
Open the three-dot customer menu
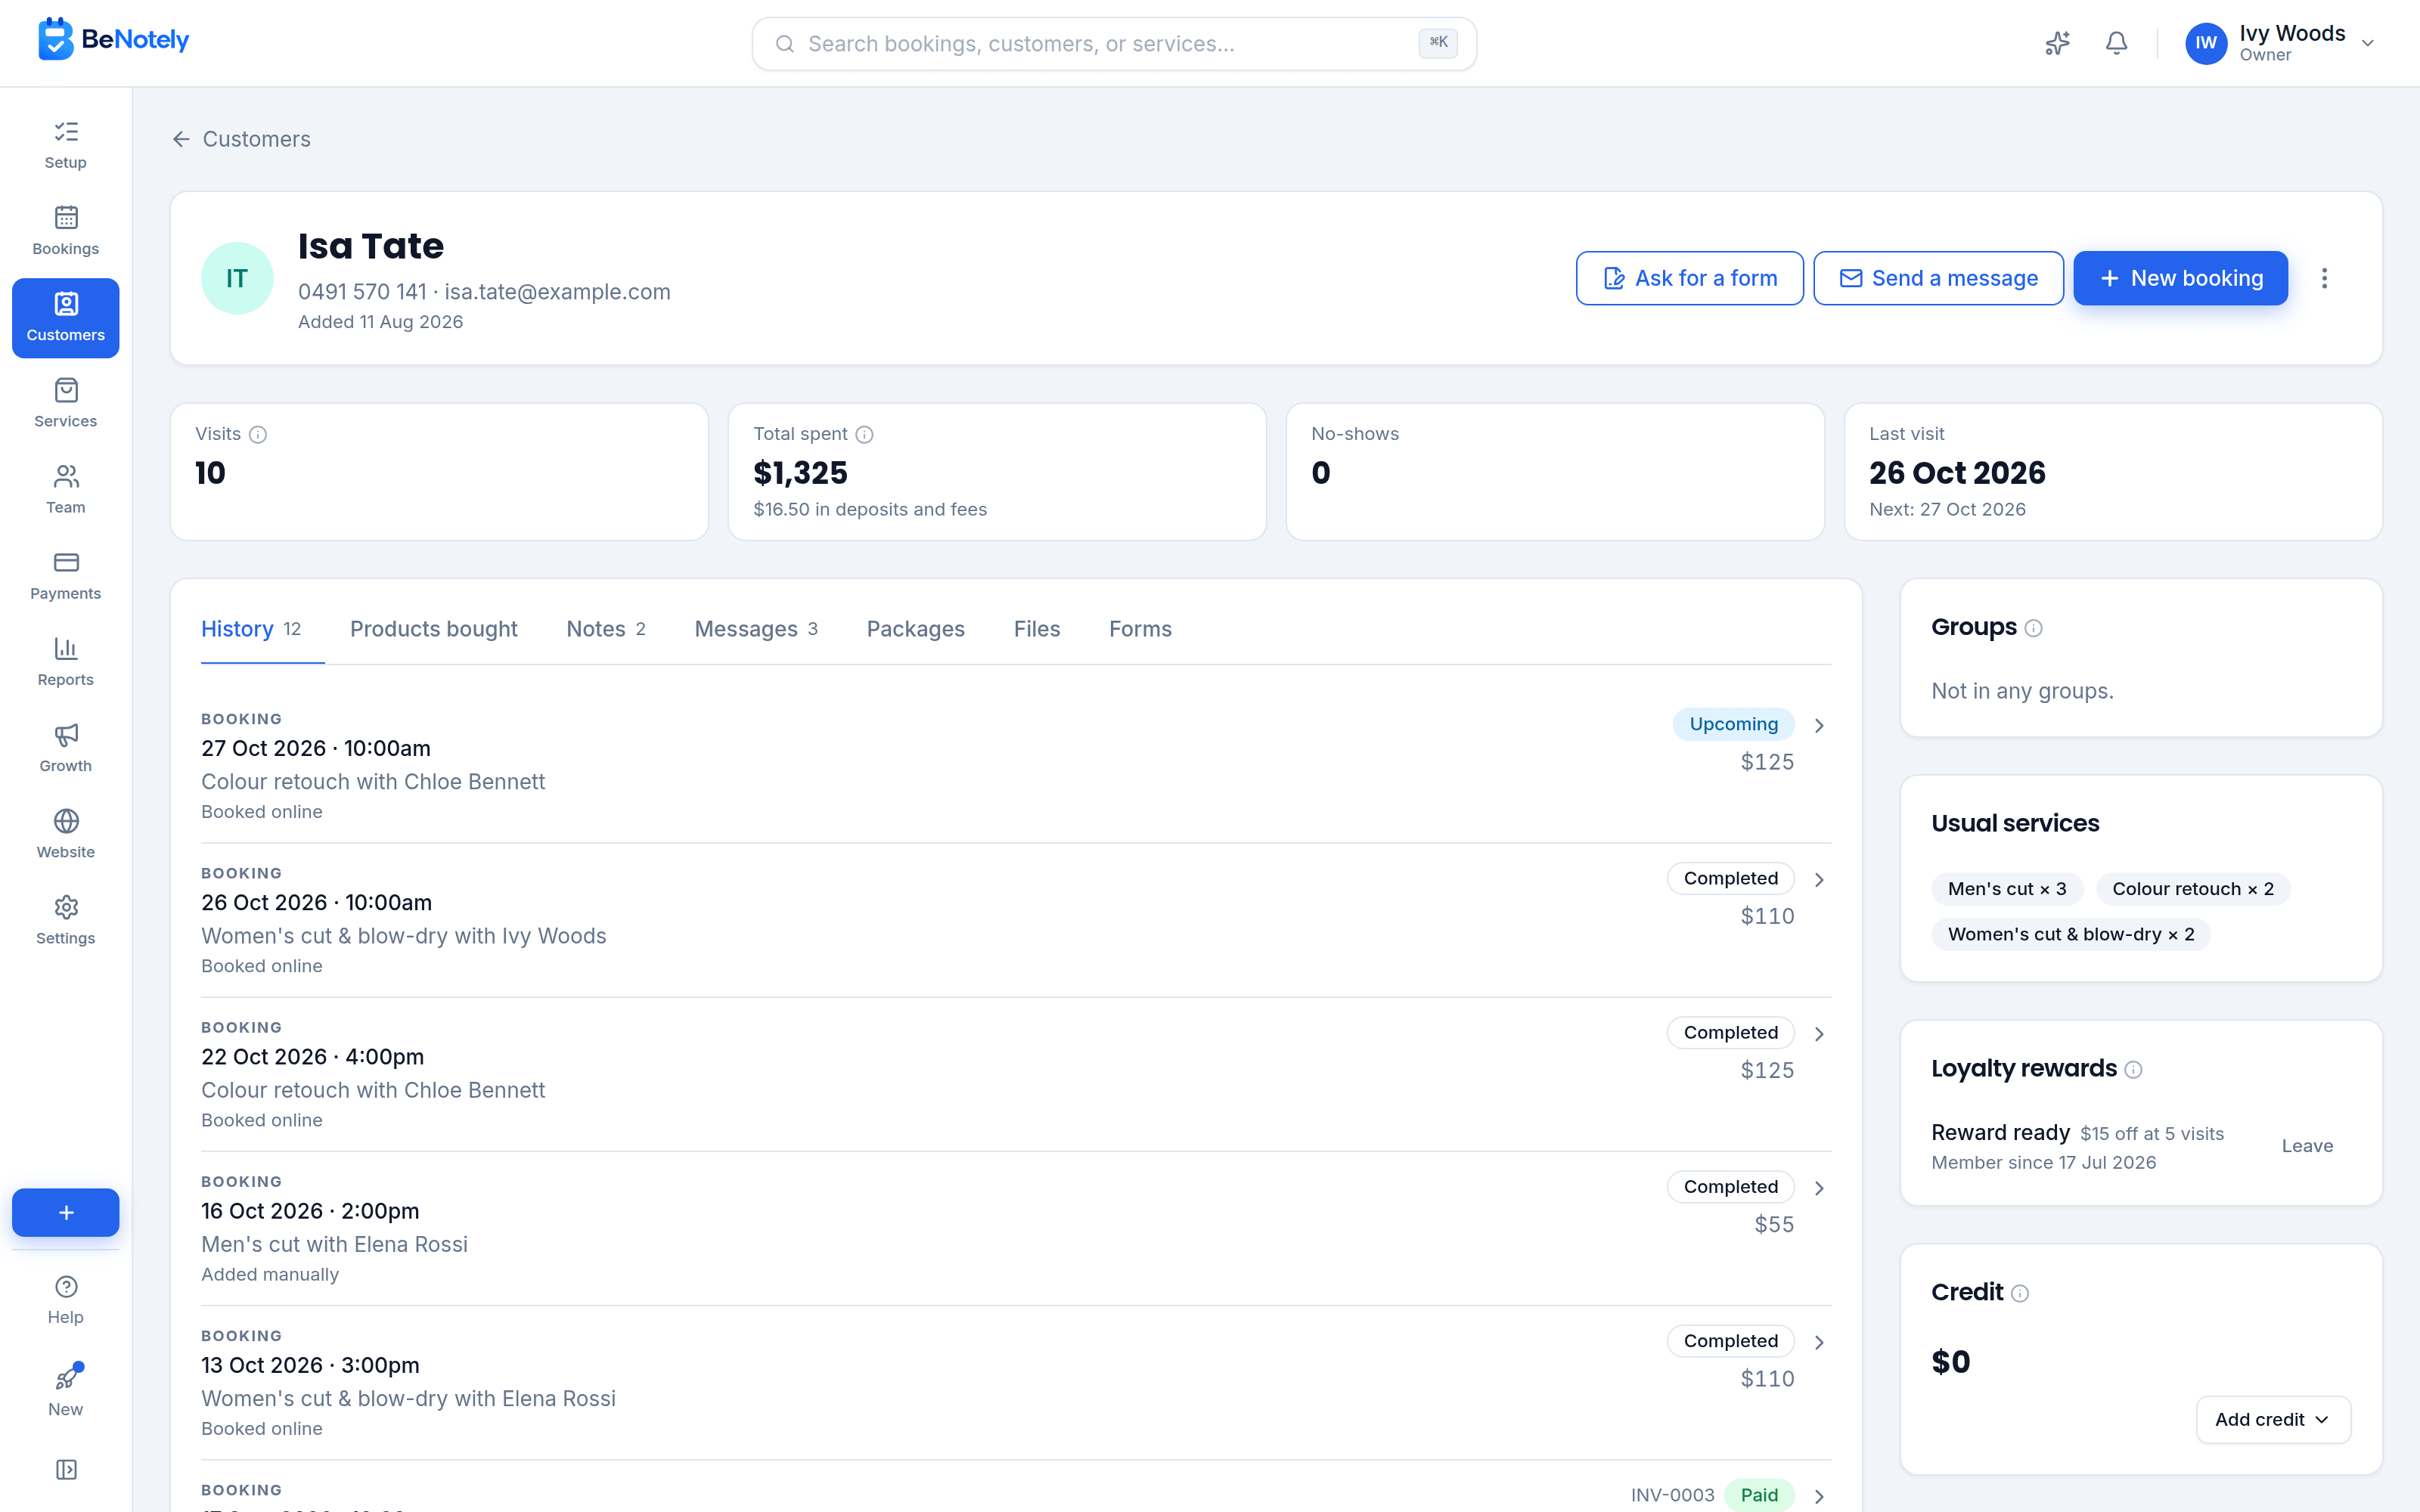point(2324,278)
